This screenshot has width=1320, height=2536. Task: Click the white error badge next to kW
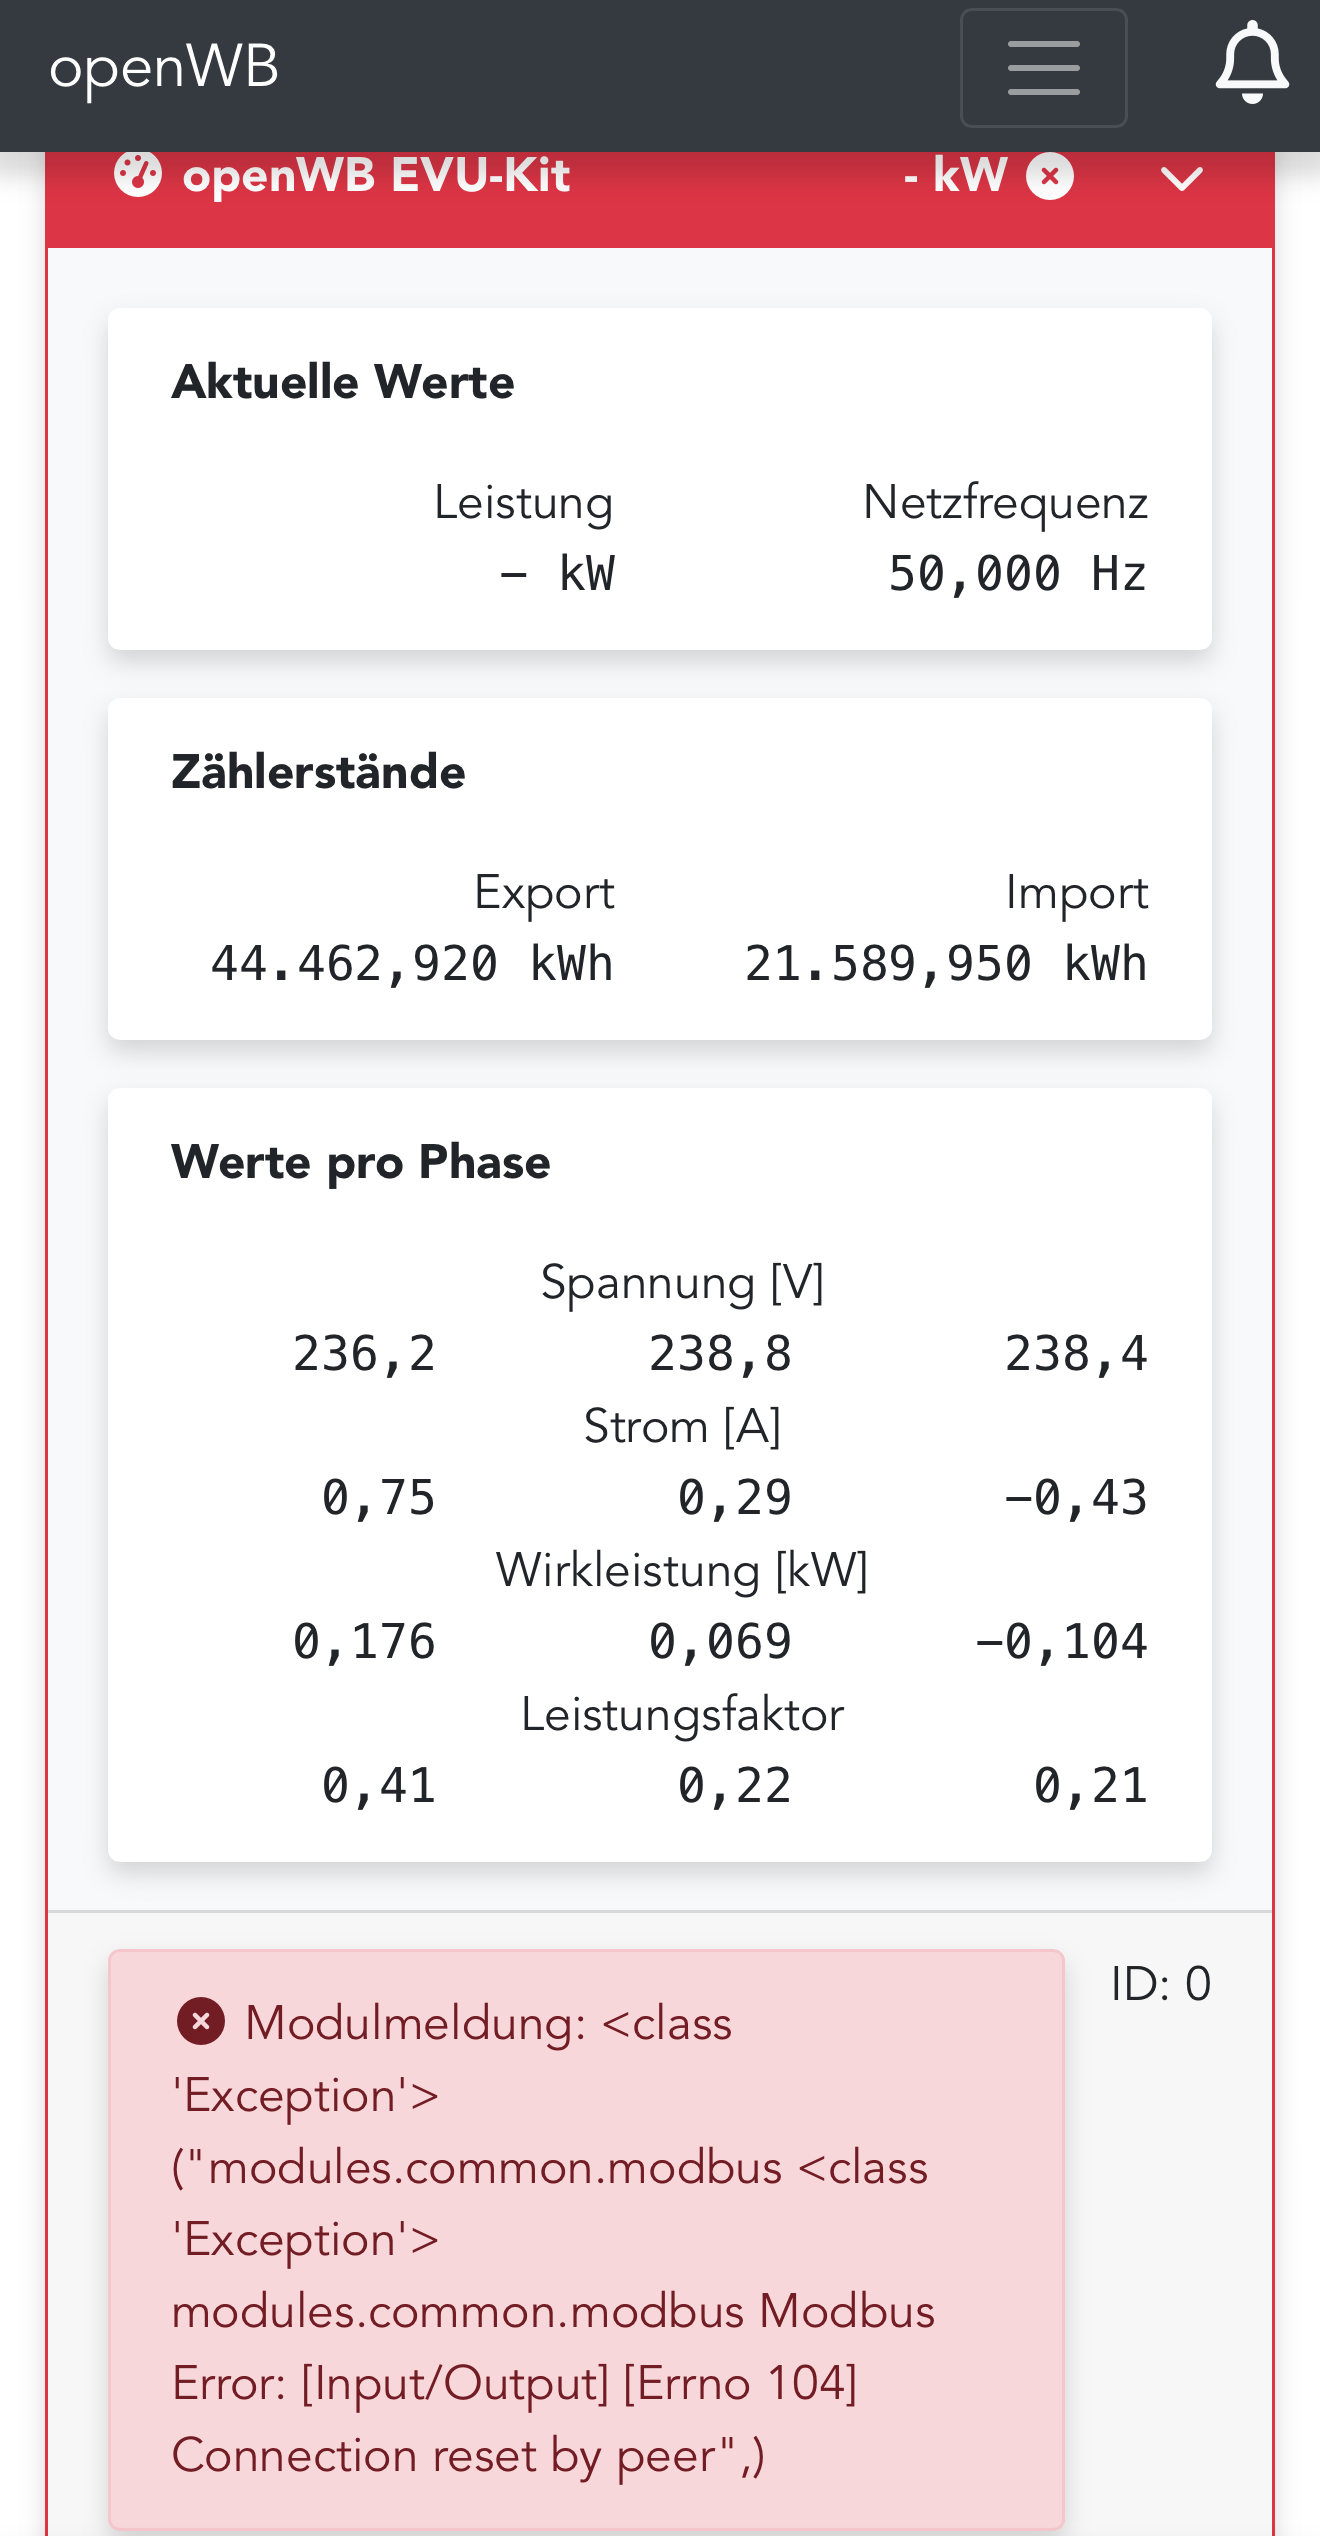pos(1050,177)
